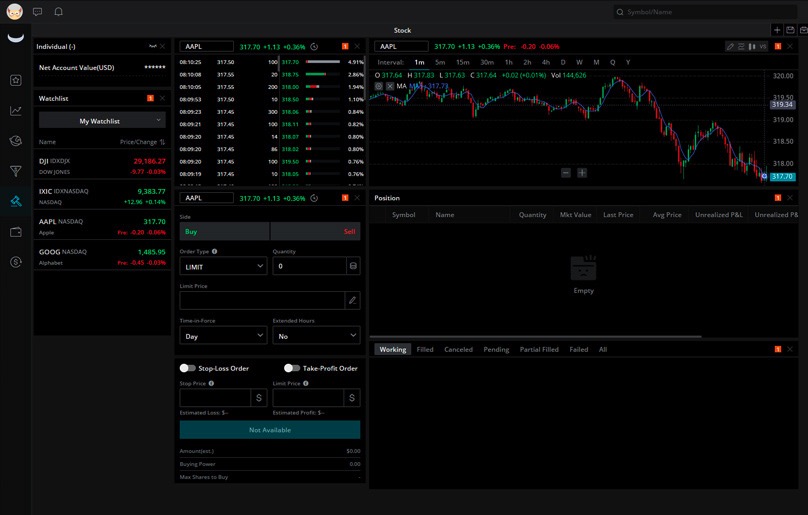Click the time icon in the quotes panel header
808x515 pixels.
314,46
